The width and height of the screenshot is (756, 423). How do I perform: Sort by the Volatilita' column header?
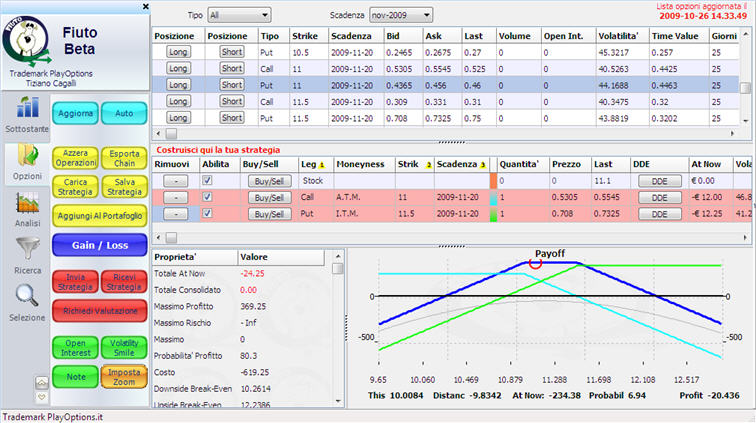click(x=618, y=35)
